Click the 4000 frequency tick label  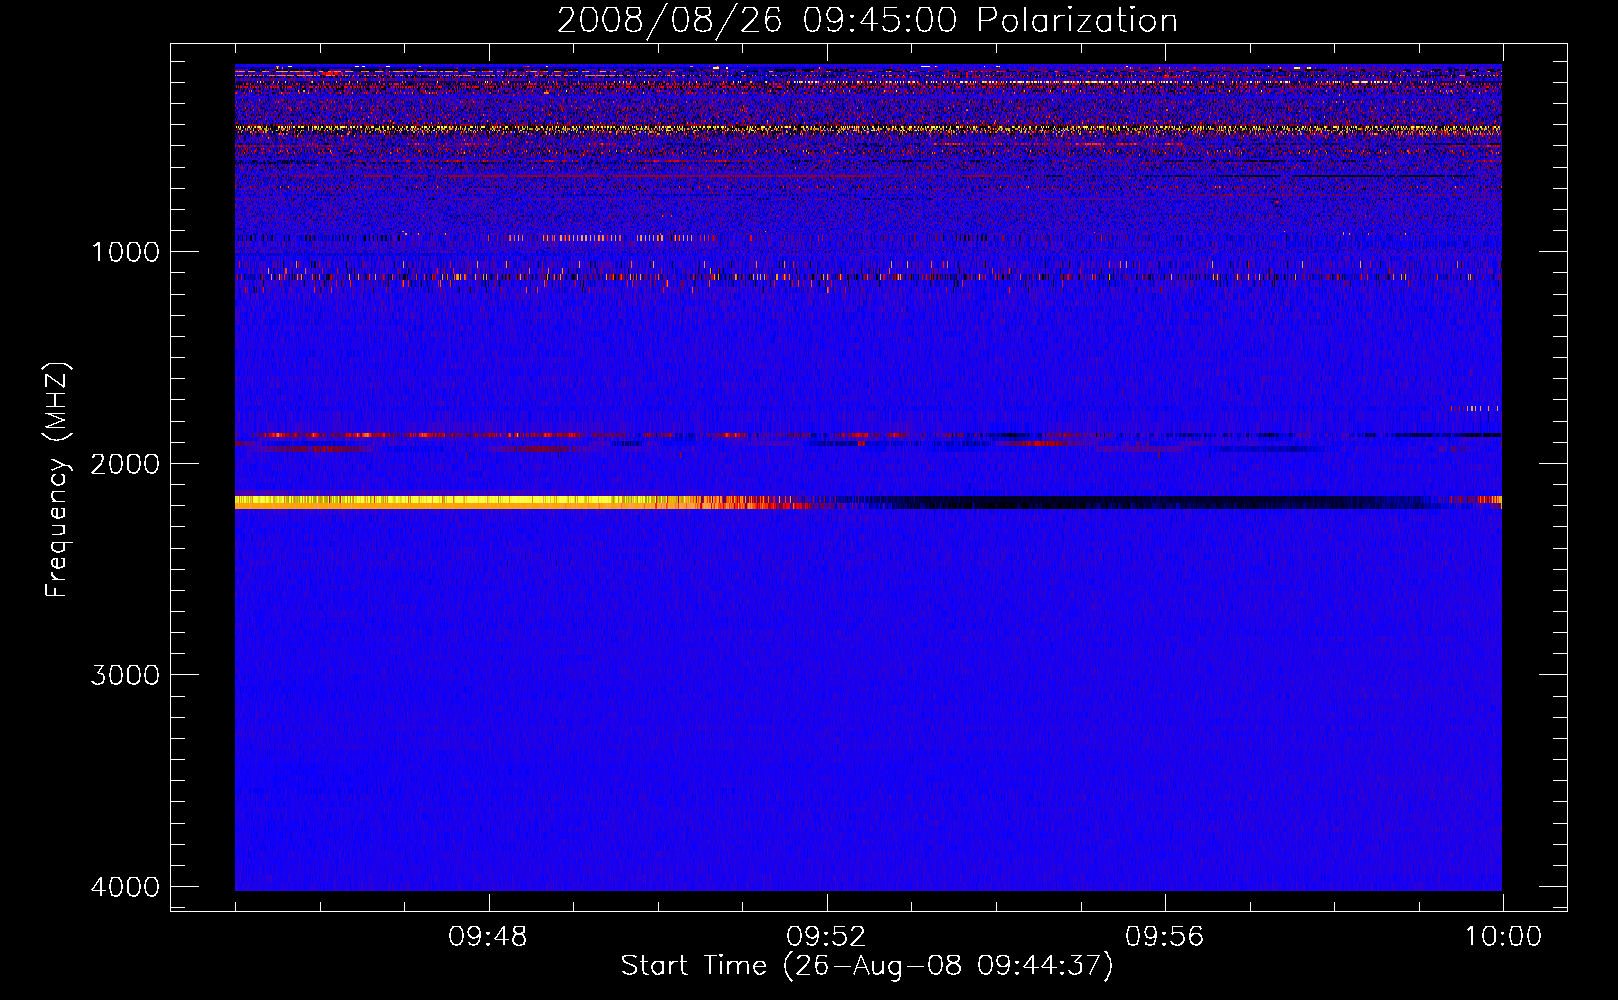tap(125, 887)
